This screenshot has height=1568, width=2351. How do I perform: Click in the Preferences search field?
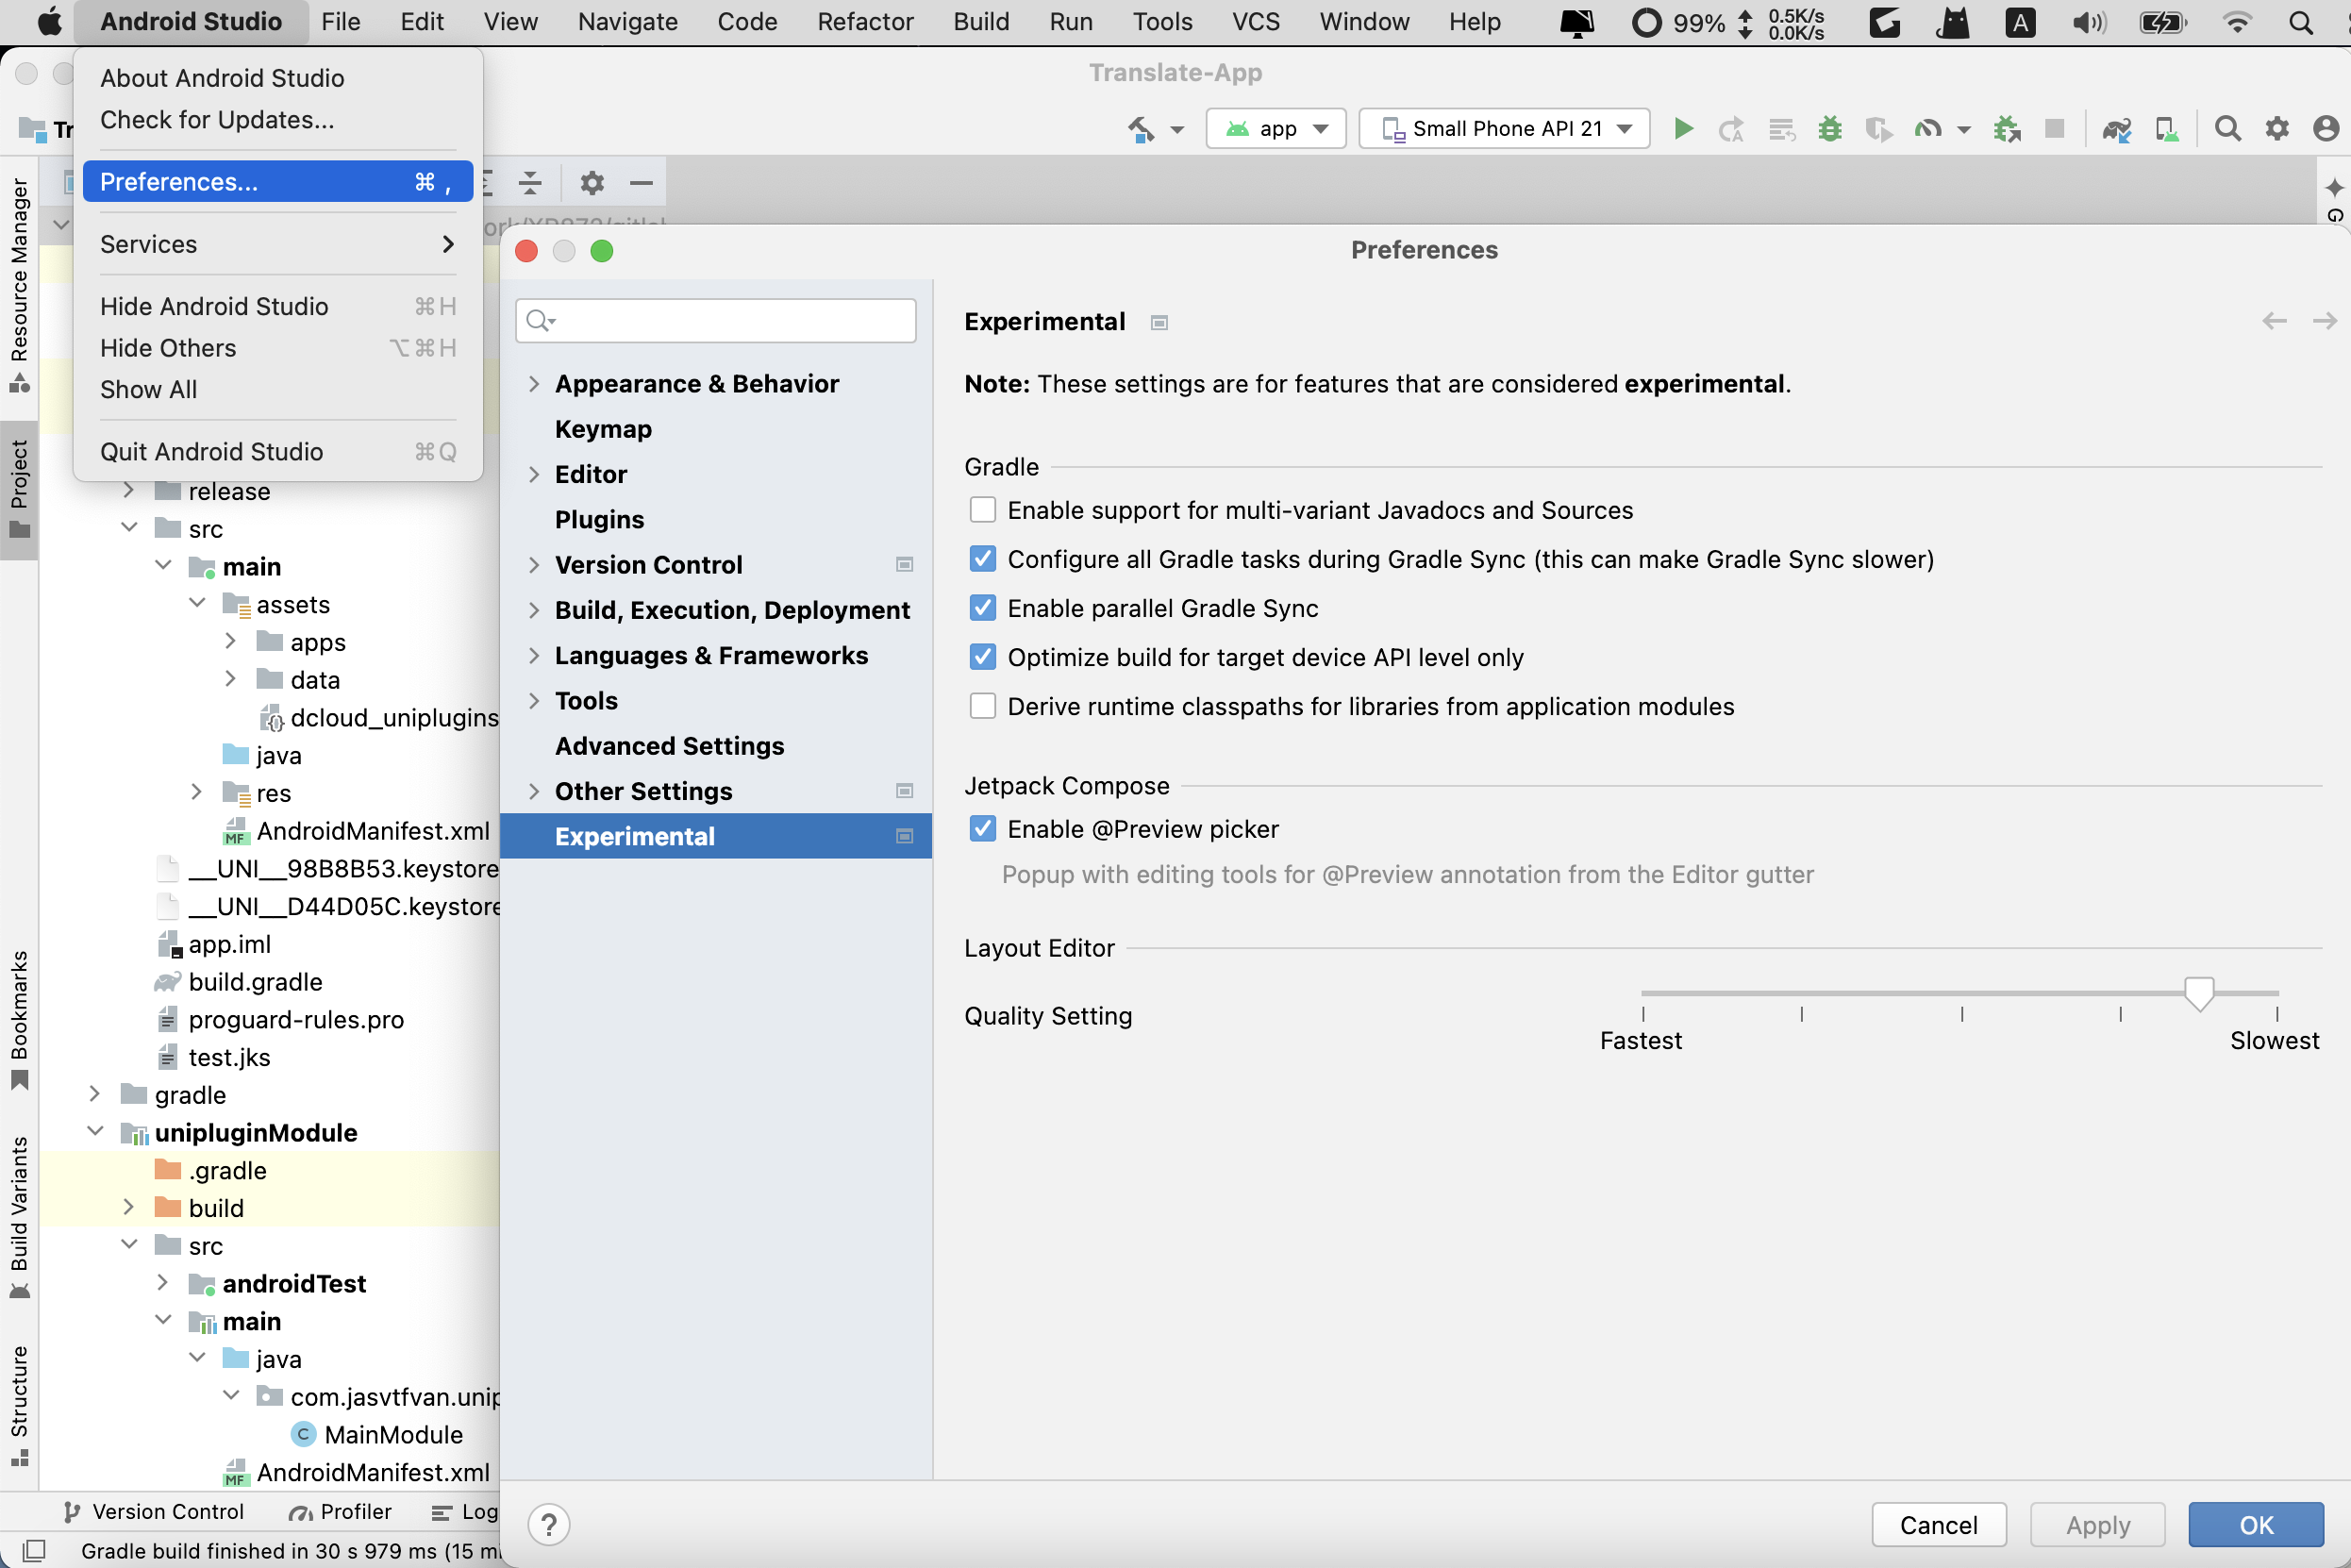coord(716,321)
